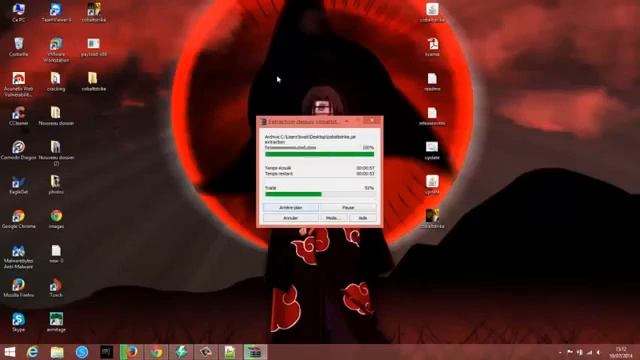Select the active WinRAR taskbar button
The width and height of the screenshot is (640, 360).
point(255,352)
